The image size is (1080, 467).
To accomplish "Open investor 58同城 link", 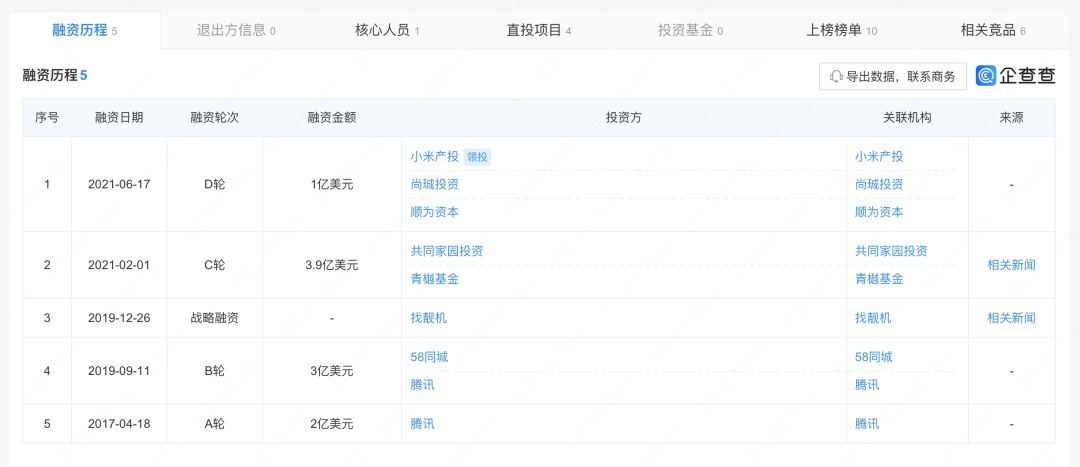I will (x=429, y=357).
